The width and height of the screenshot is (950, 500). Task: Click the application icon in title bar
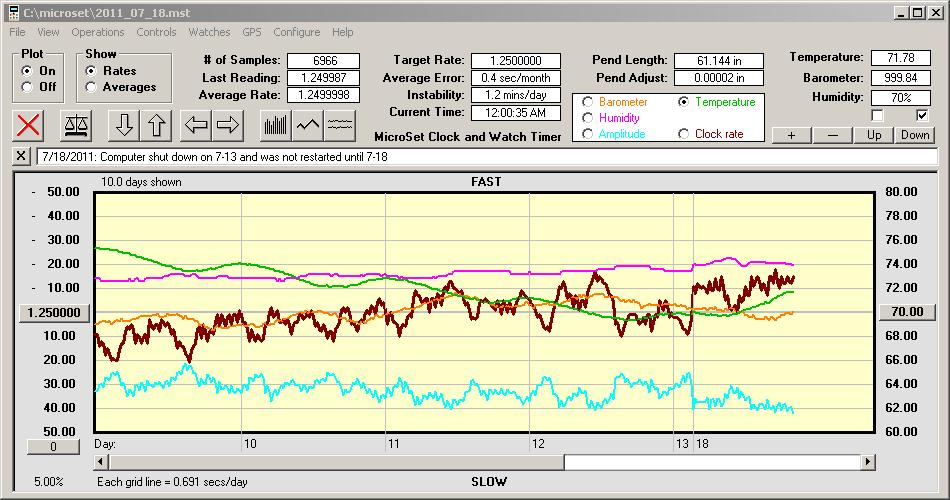(x=13, y=12)
